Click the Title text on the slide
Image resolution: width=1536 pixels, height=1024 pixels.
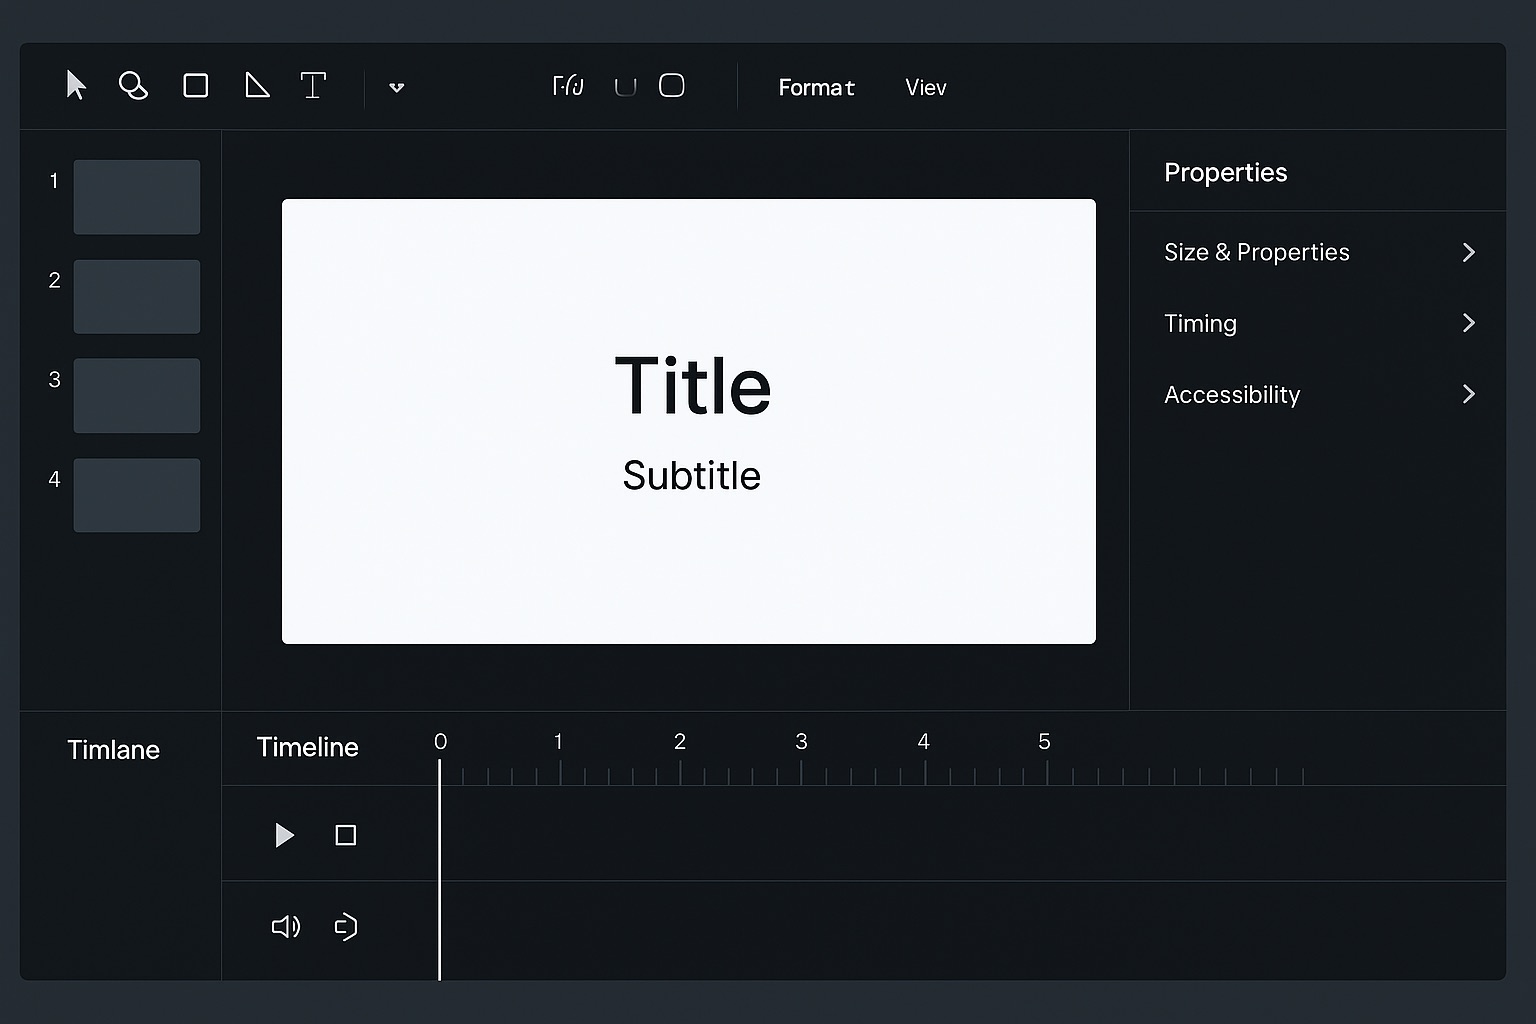point(692,386)
